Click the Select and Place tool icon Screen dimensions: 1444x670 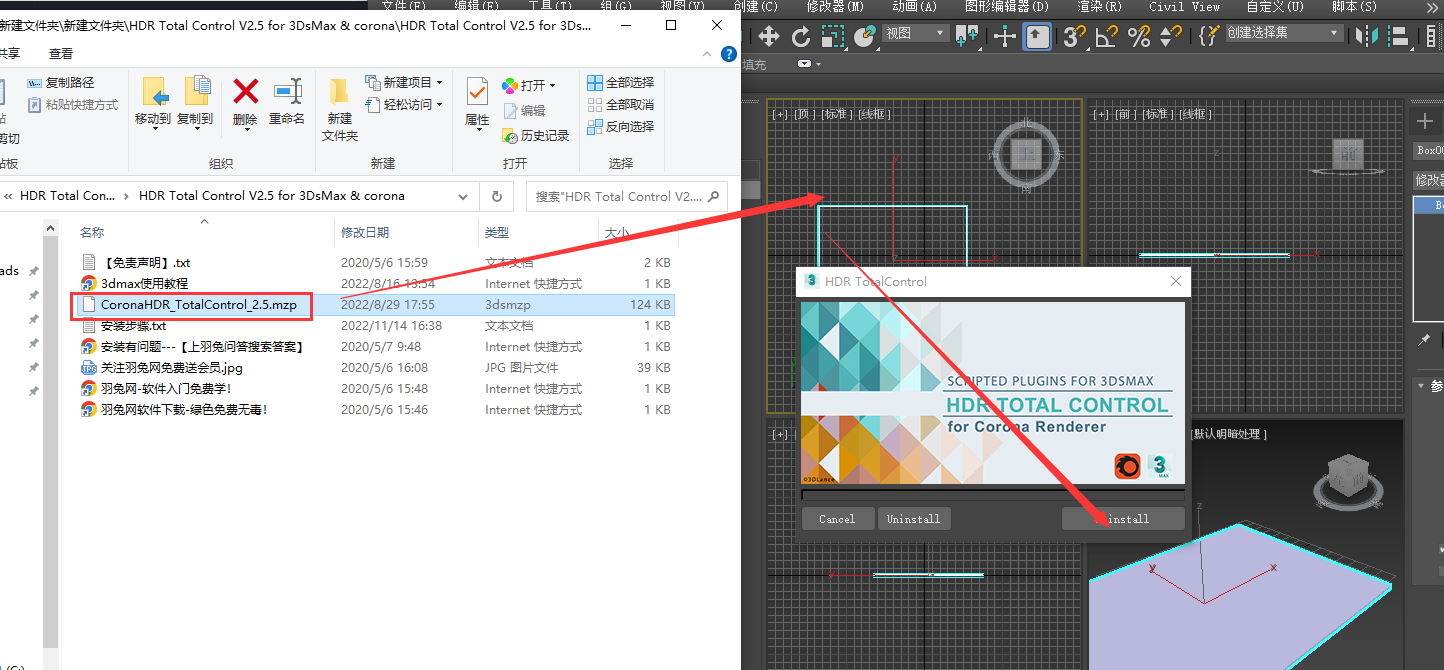(866, 37)
